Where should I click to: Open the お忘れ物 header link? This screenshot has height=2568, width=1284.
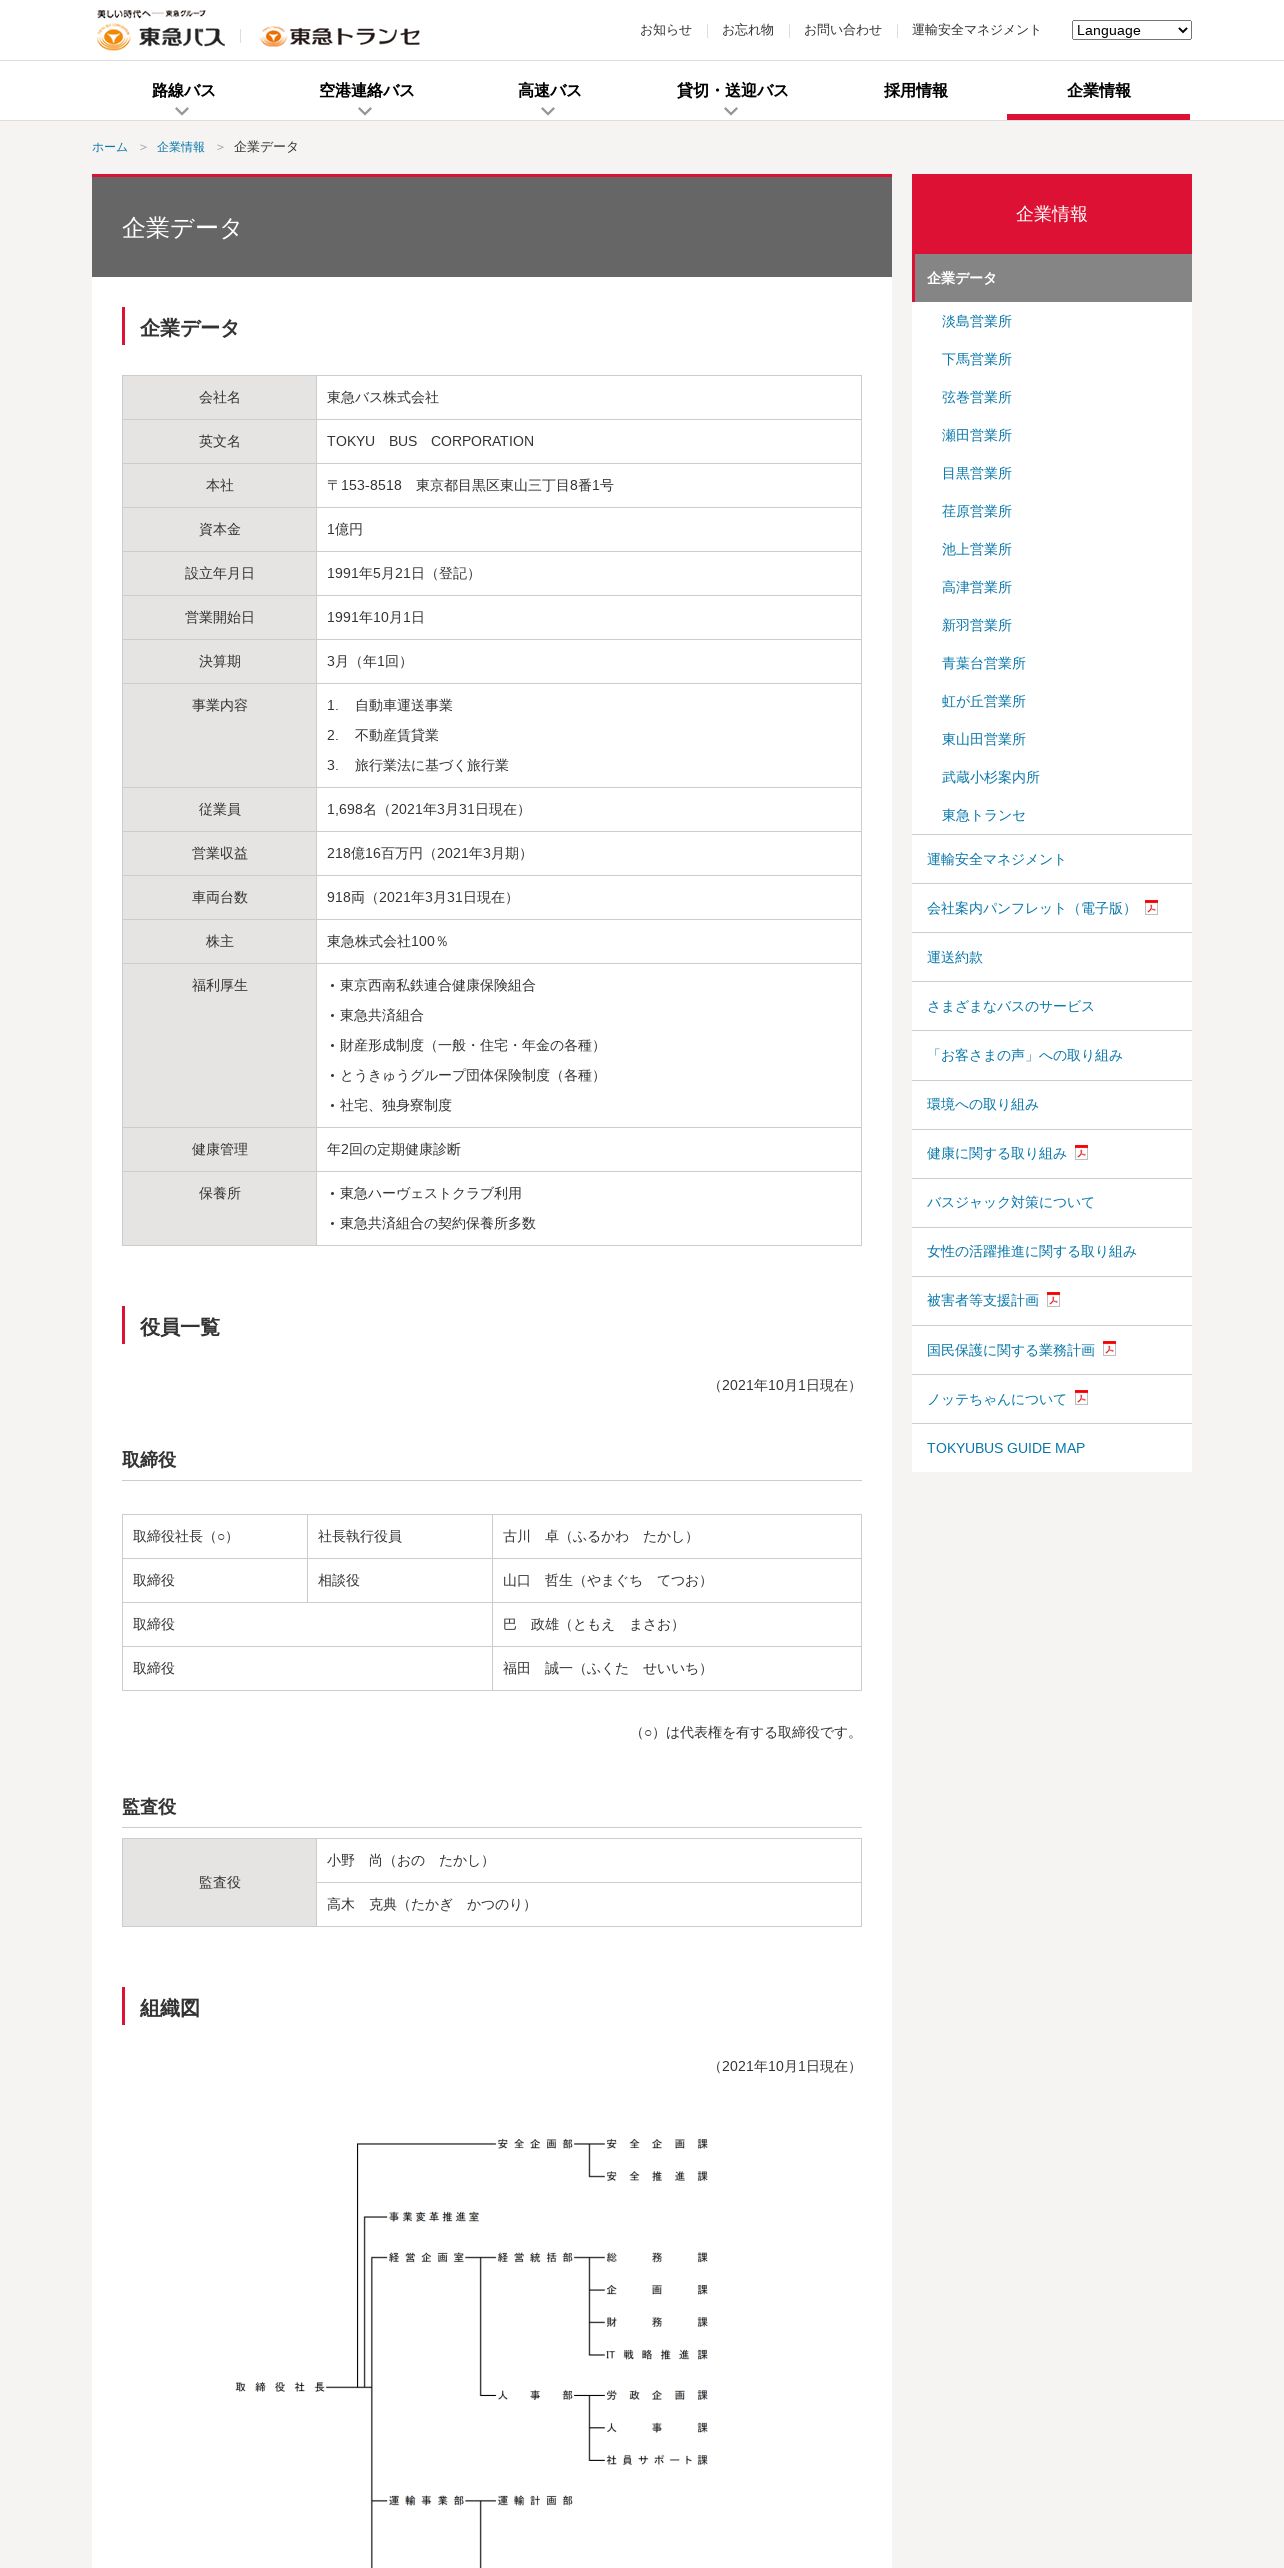coord(748,30)
